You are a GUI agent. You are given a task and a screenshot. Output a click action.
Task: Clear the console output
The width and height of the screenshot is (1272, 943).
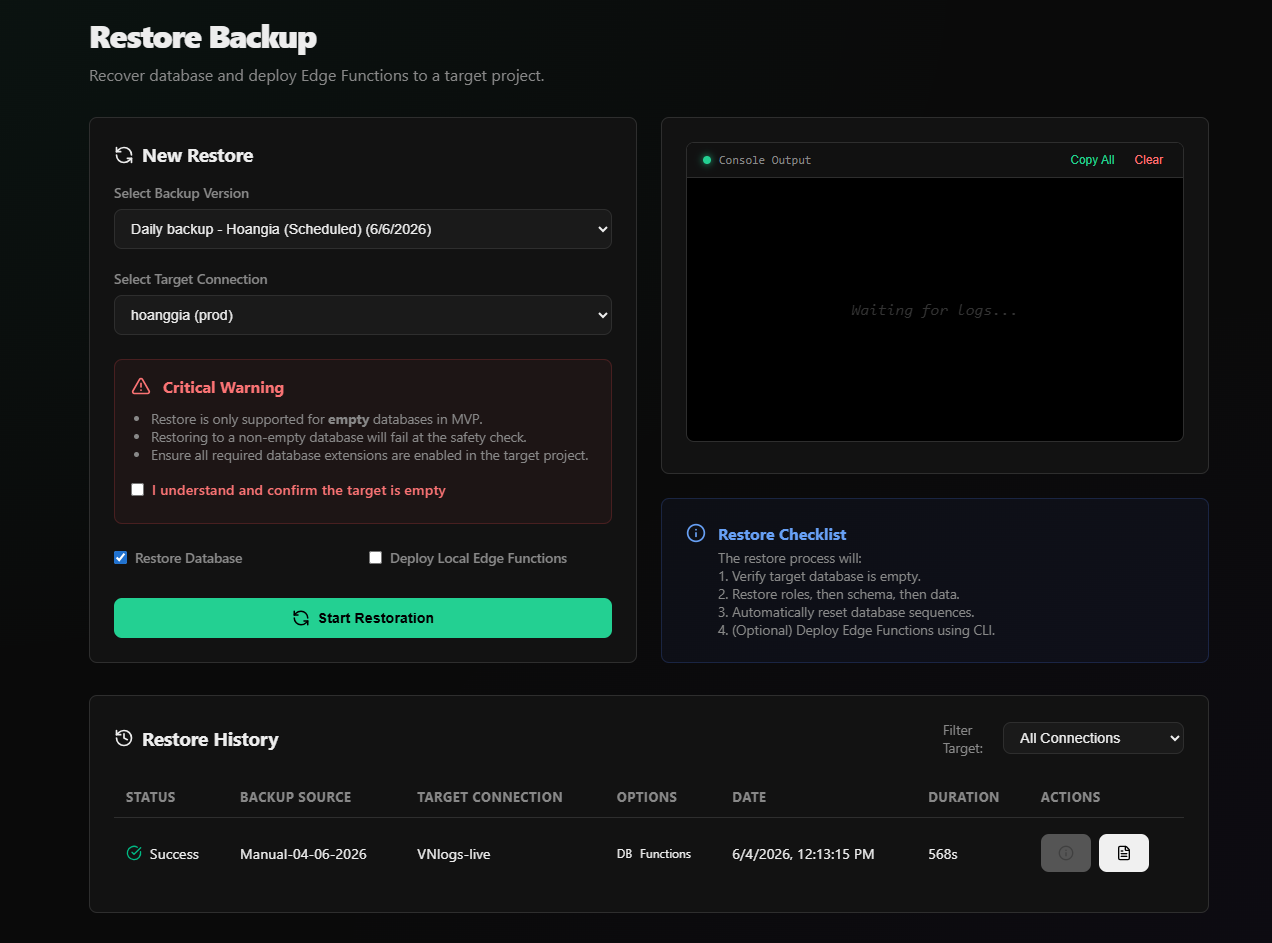tap(1149, 160)
